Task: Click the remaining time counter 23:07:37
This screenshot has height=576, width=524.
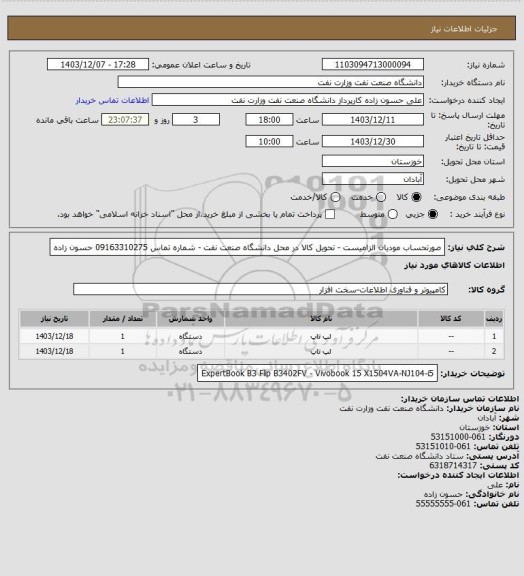Action: pos(125,120)
